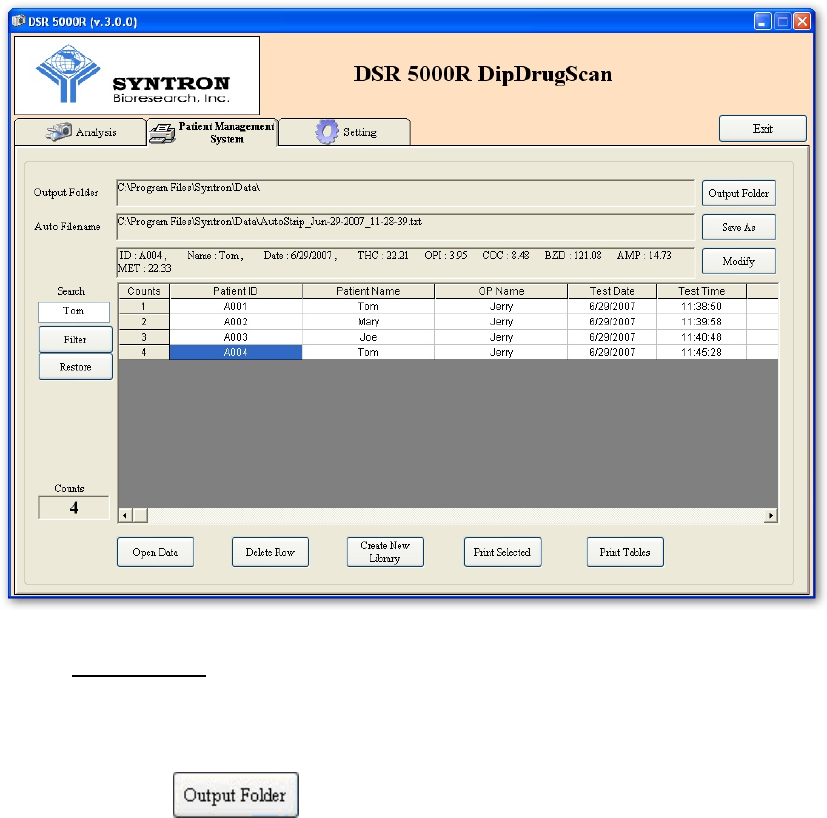The height and width of the screenshot is (818, 827).
Task: Click the Save As button
Action: [738, 227]
